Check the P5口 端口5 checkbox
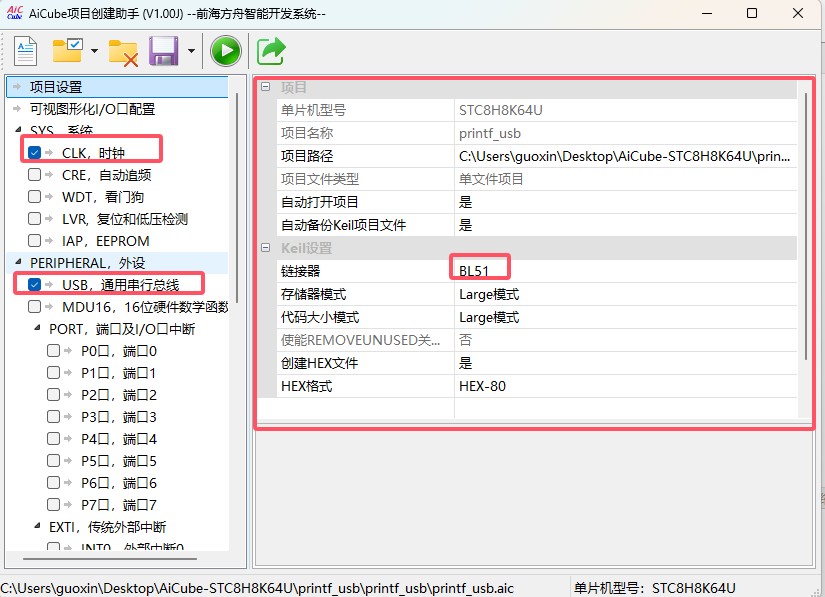Viewport: 825px width, 597px height. [53, 461]
